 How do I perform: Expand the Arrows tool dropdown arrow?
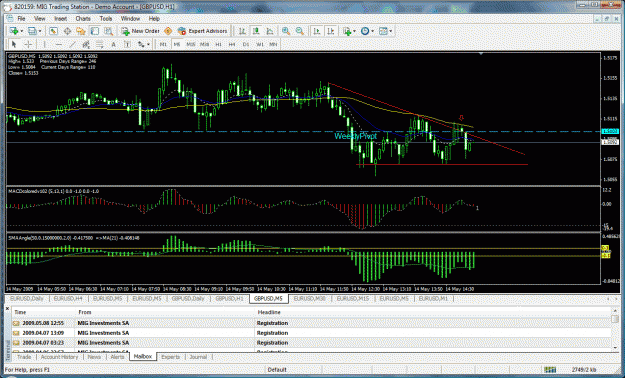pos(149,44)
